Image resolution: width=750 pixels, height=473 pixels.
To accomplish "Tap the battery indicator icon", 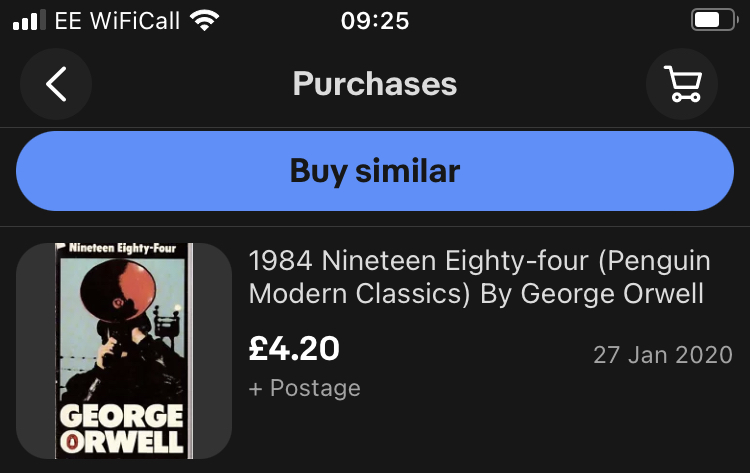I will point(712,21).
